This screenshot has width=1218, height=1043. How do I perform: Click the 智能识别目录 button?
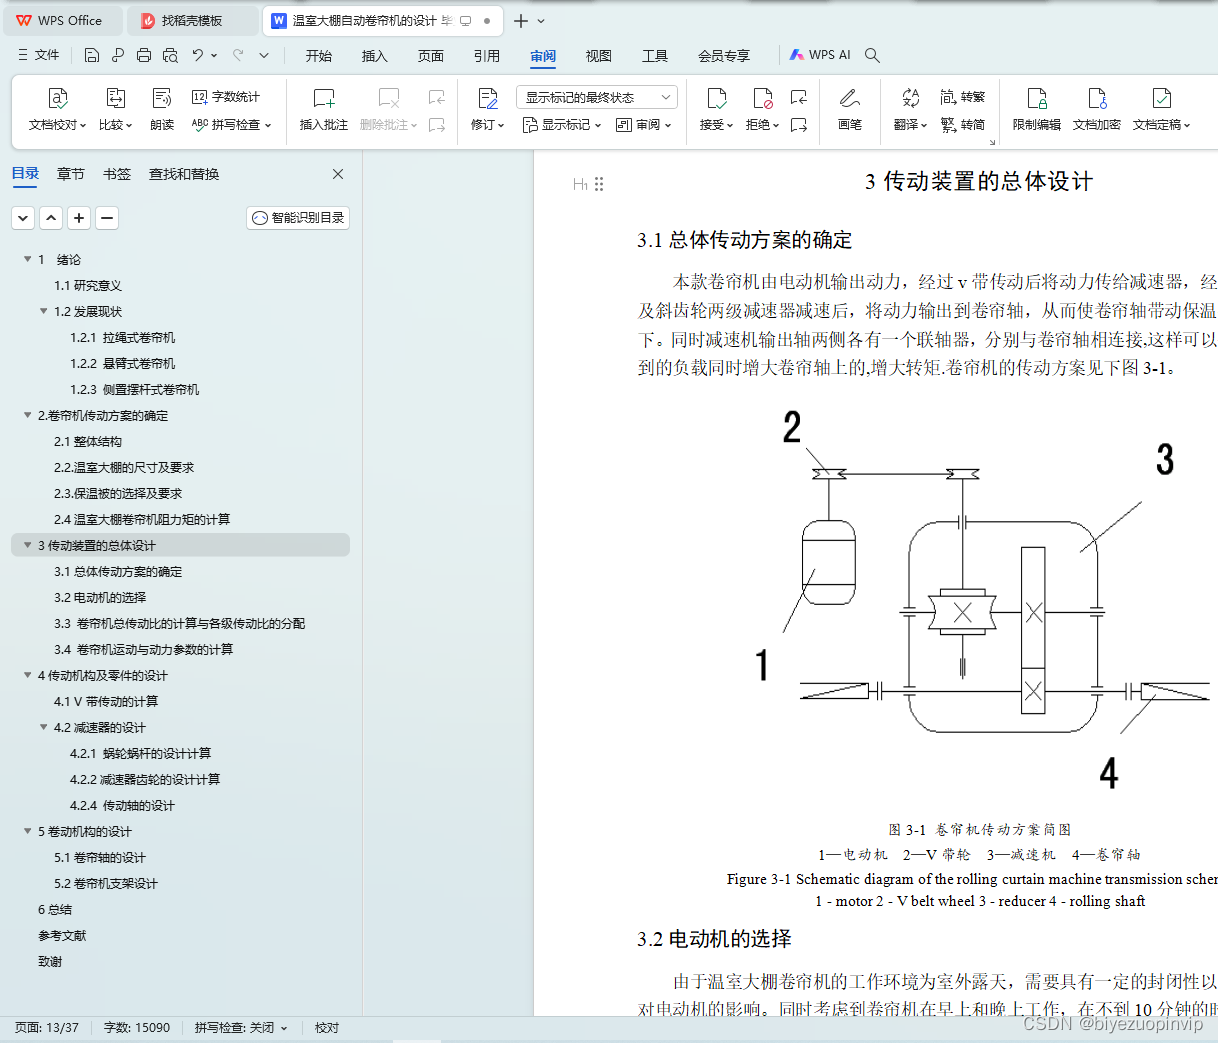click(x=298, y=218)
